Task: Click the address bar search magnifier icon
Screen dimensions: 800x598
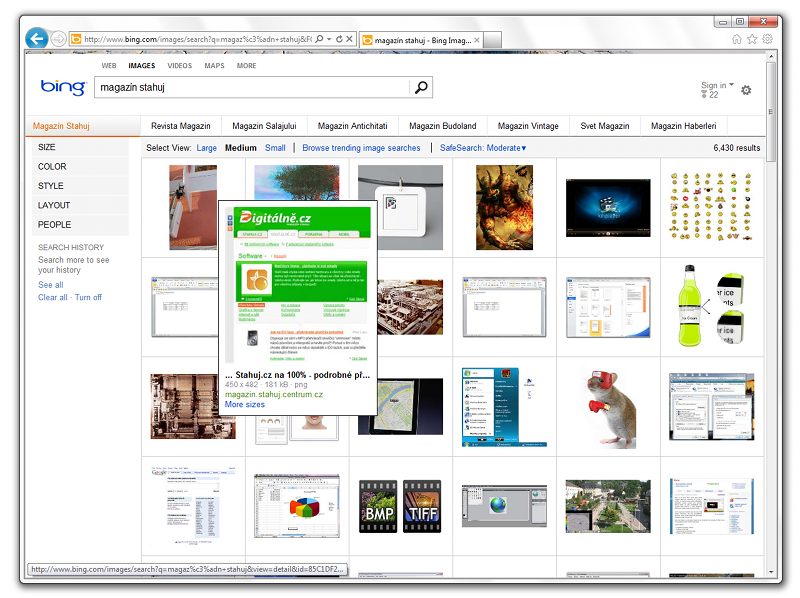Action: [319, 39]
